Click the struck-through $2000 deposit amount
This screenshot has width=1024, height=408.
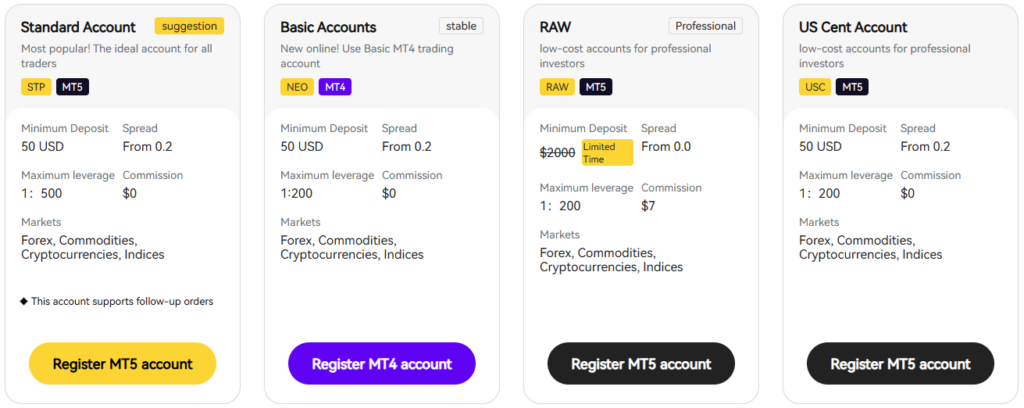tap(558, 153)
